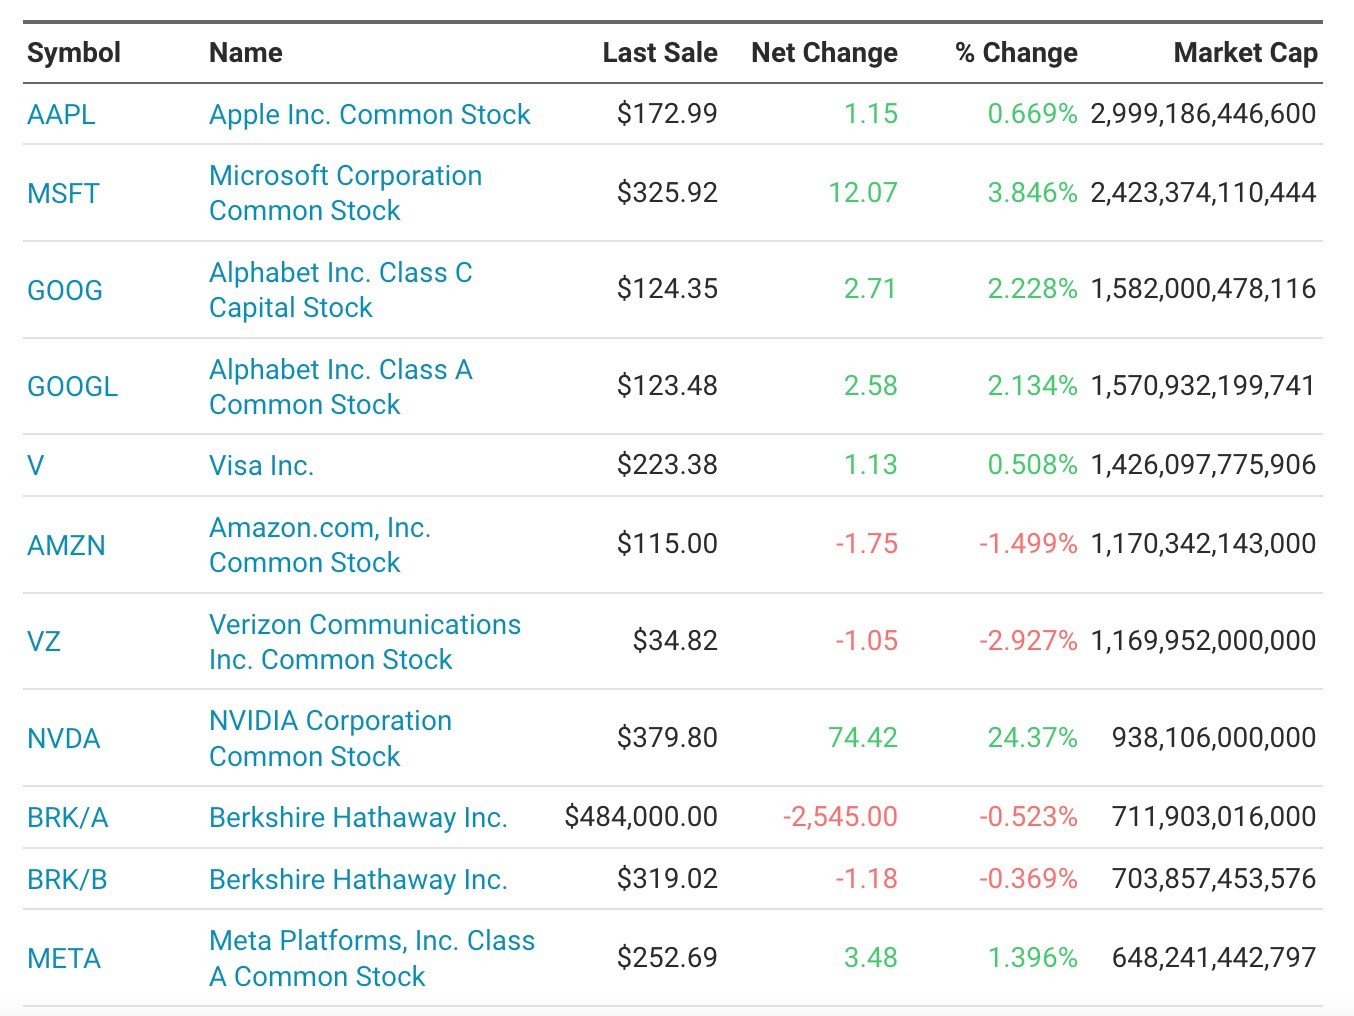Open the GOOG symbol link
Screen dimensions: 1354x1016
pyautogui.click(x=65, y=290)
